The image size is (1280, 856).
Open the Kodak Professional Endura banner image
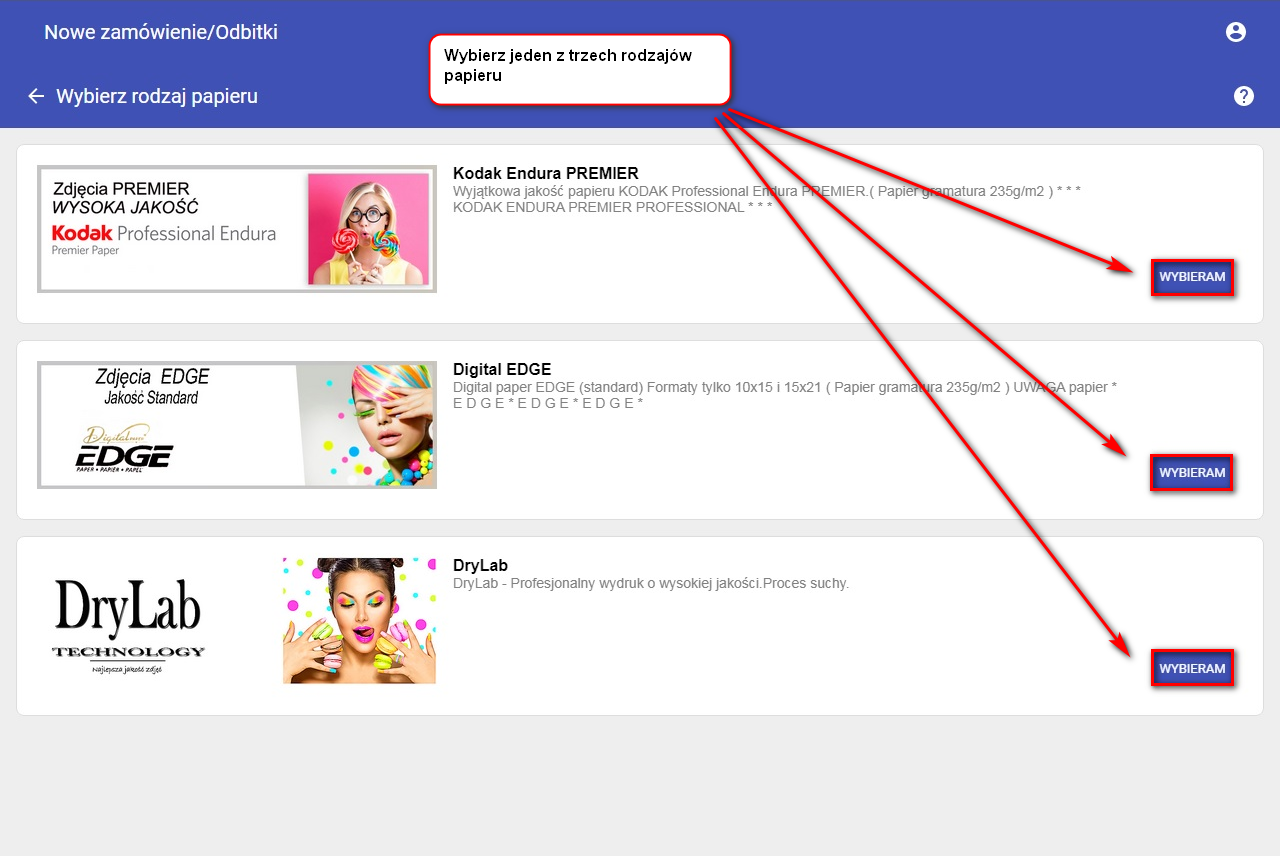(237, 229)
